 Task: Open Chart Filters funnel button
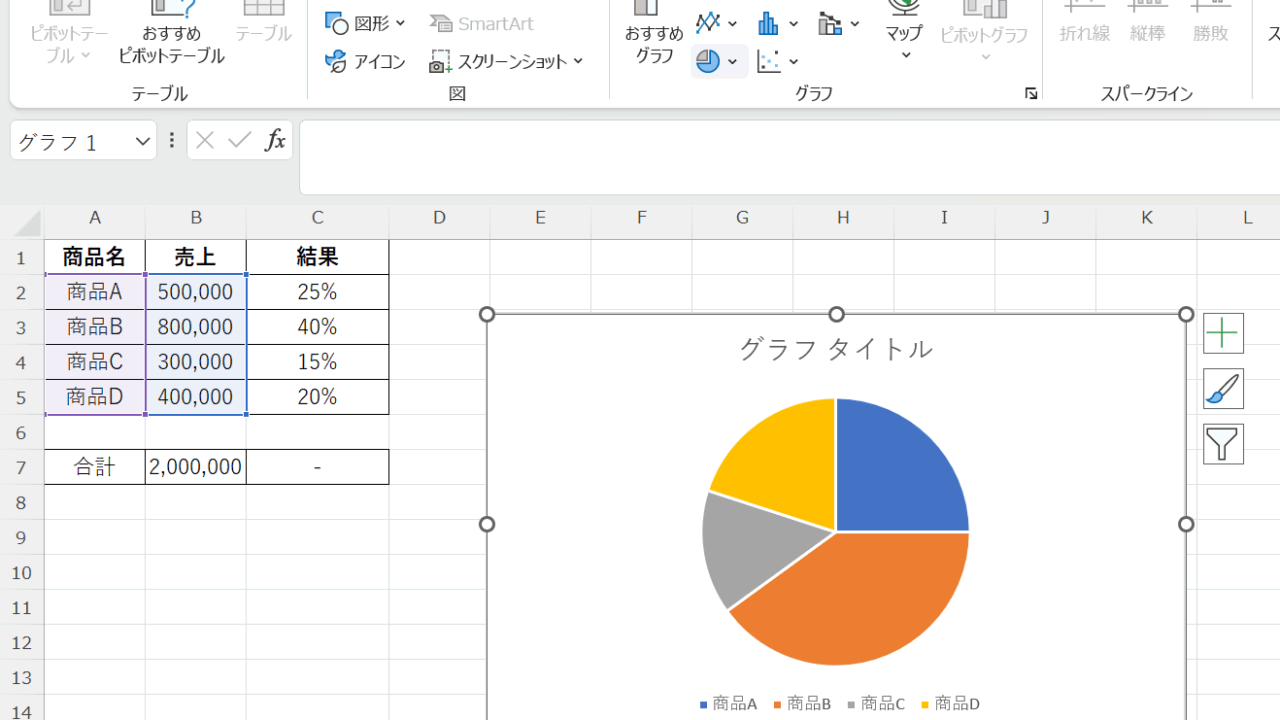tap(1223, 444)
